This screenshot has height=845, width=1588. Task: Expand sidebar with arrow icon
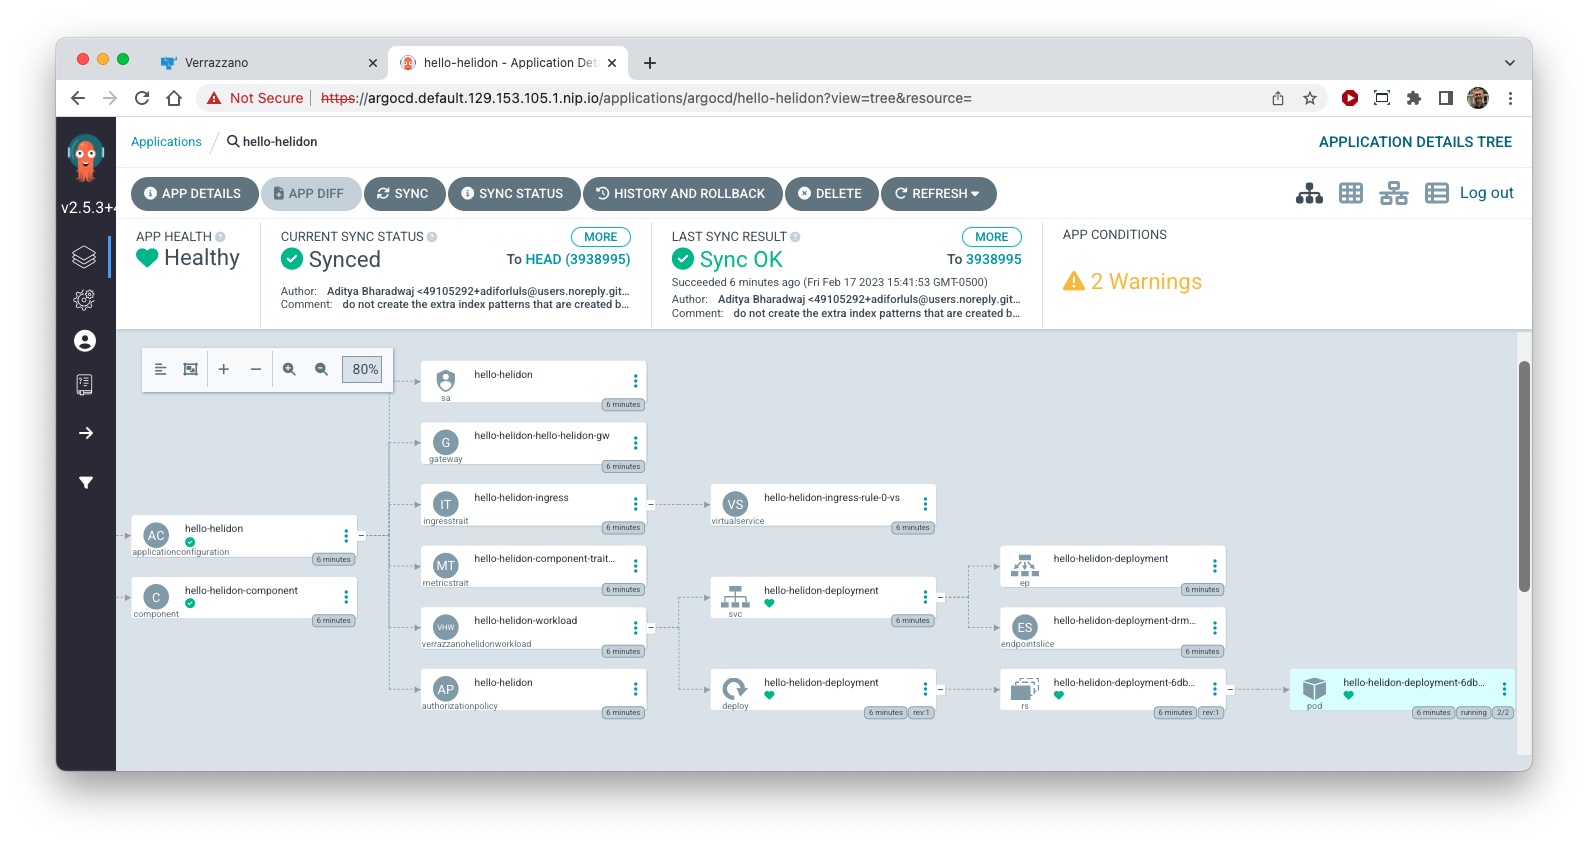pyautogui.click(x=86, y=433)
